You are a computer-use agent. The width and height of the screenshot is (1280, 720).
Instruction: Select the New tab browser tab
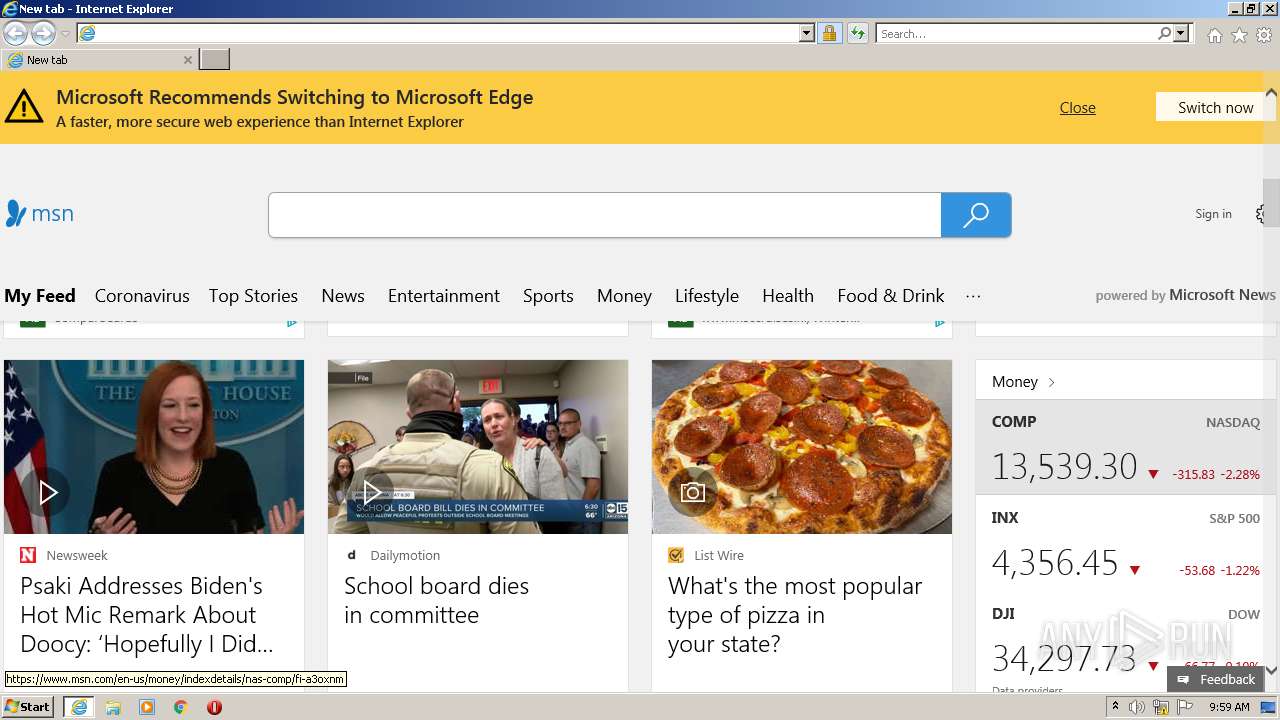click(x=99, y=60)
